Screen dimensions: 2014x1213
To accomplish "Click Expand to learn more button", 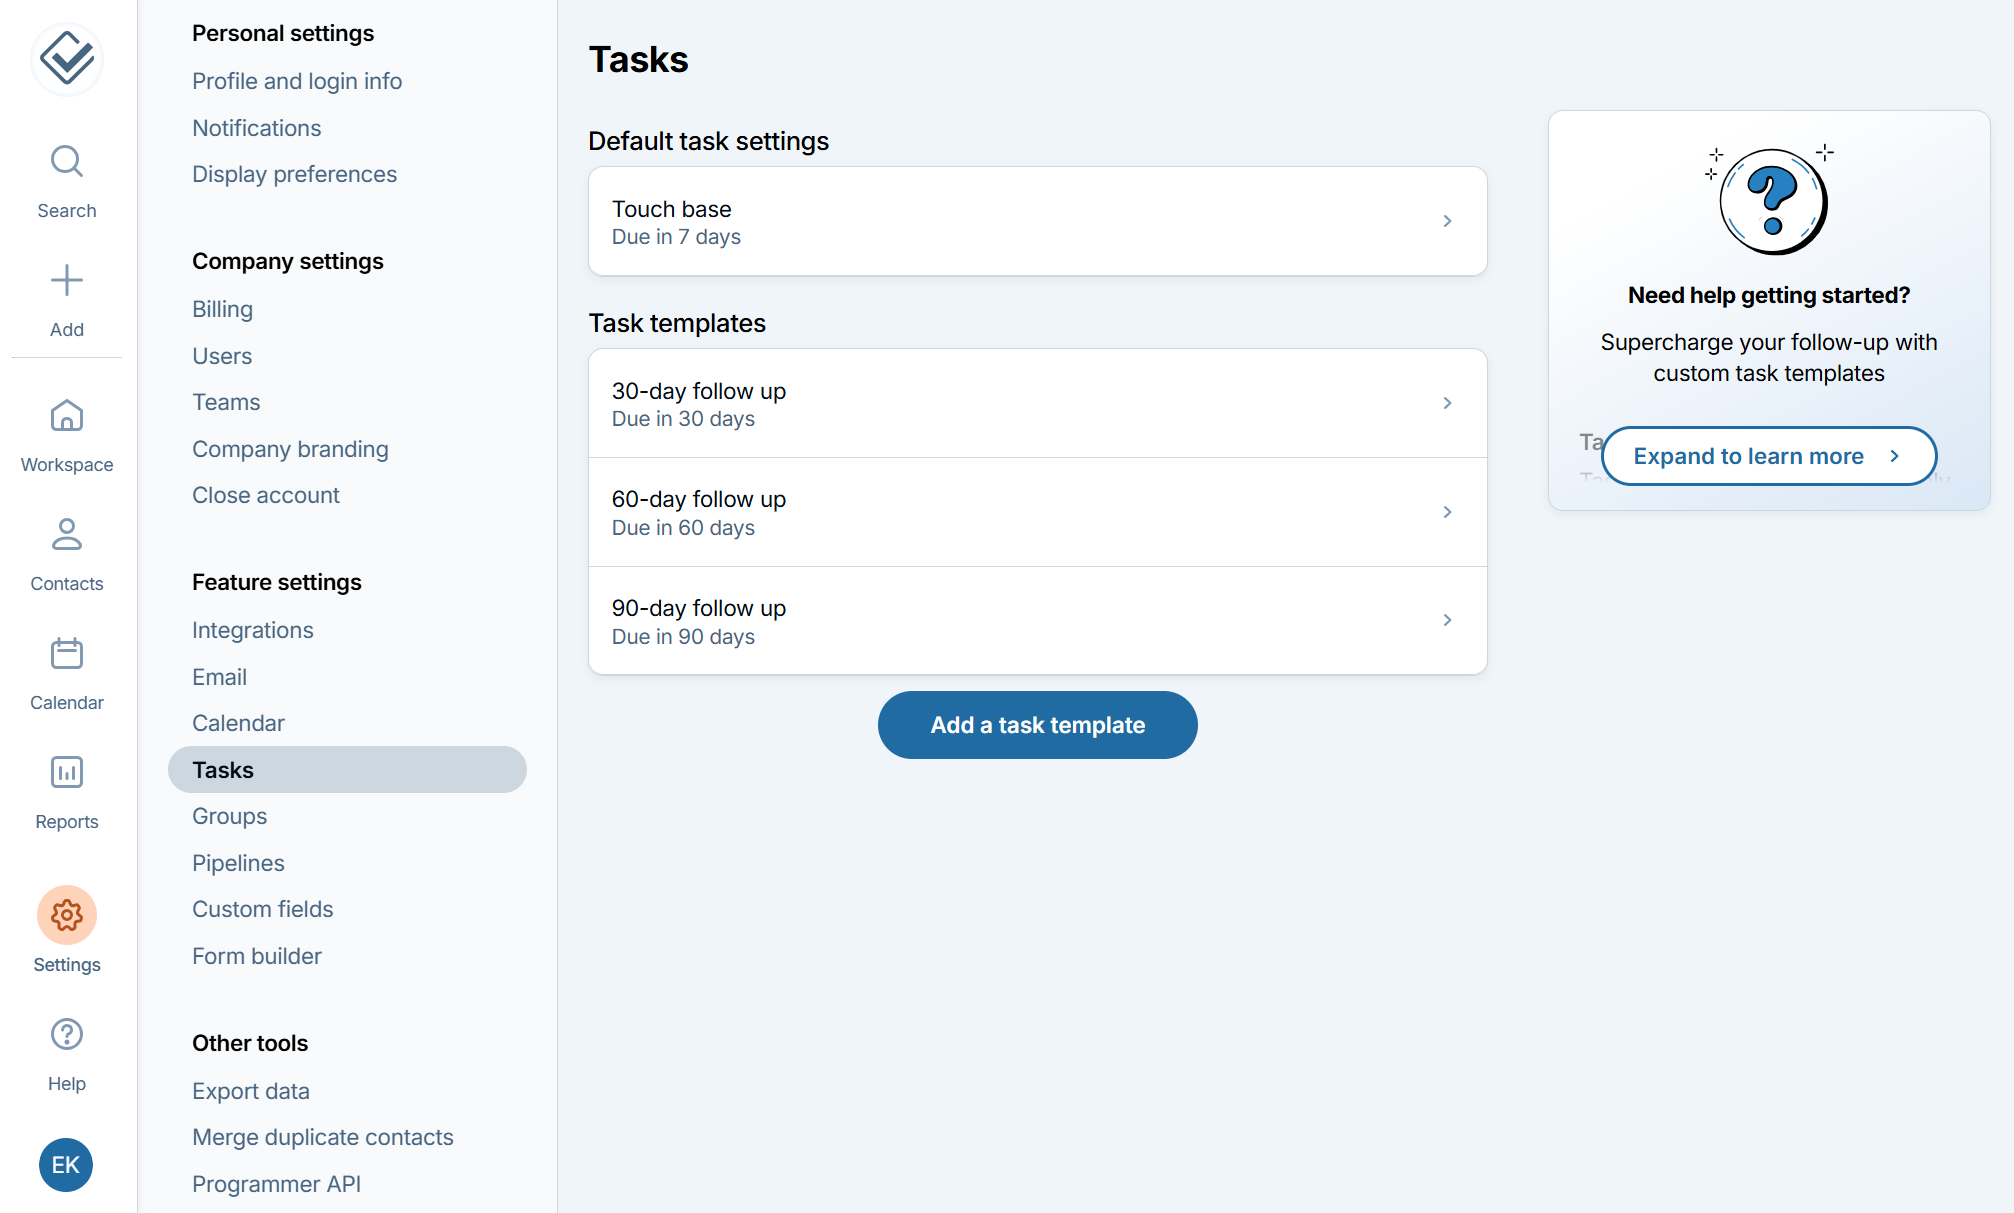I will [x=1767, y=456].
